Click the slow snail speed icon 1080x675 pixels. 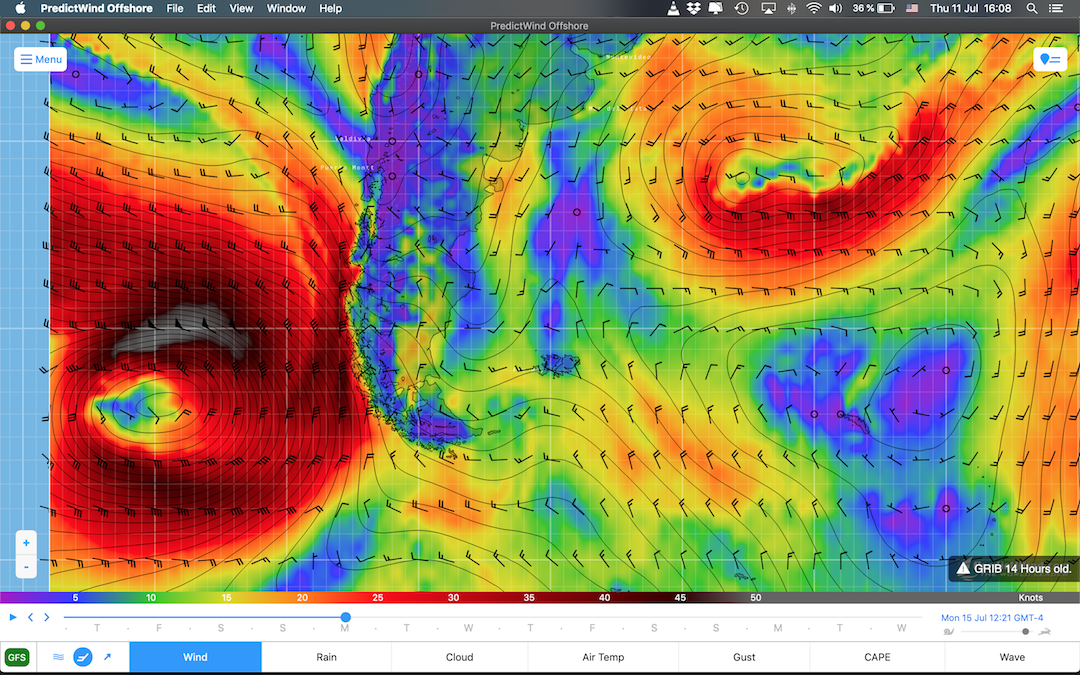tap(948, 632)
